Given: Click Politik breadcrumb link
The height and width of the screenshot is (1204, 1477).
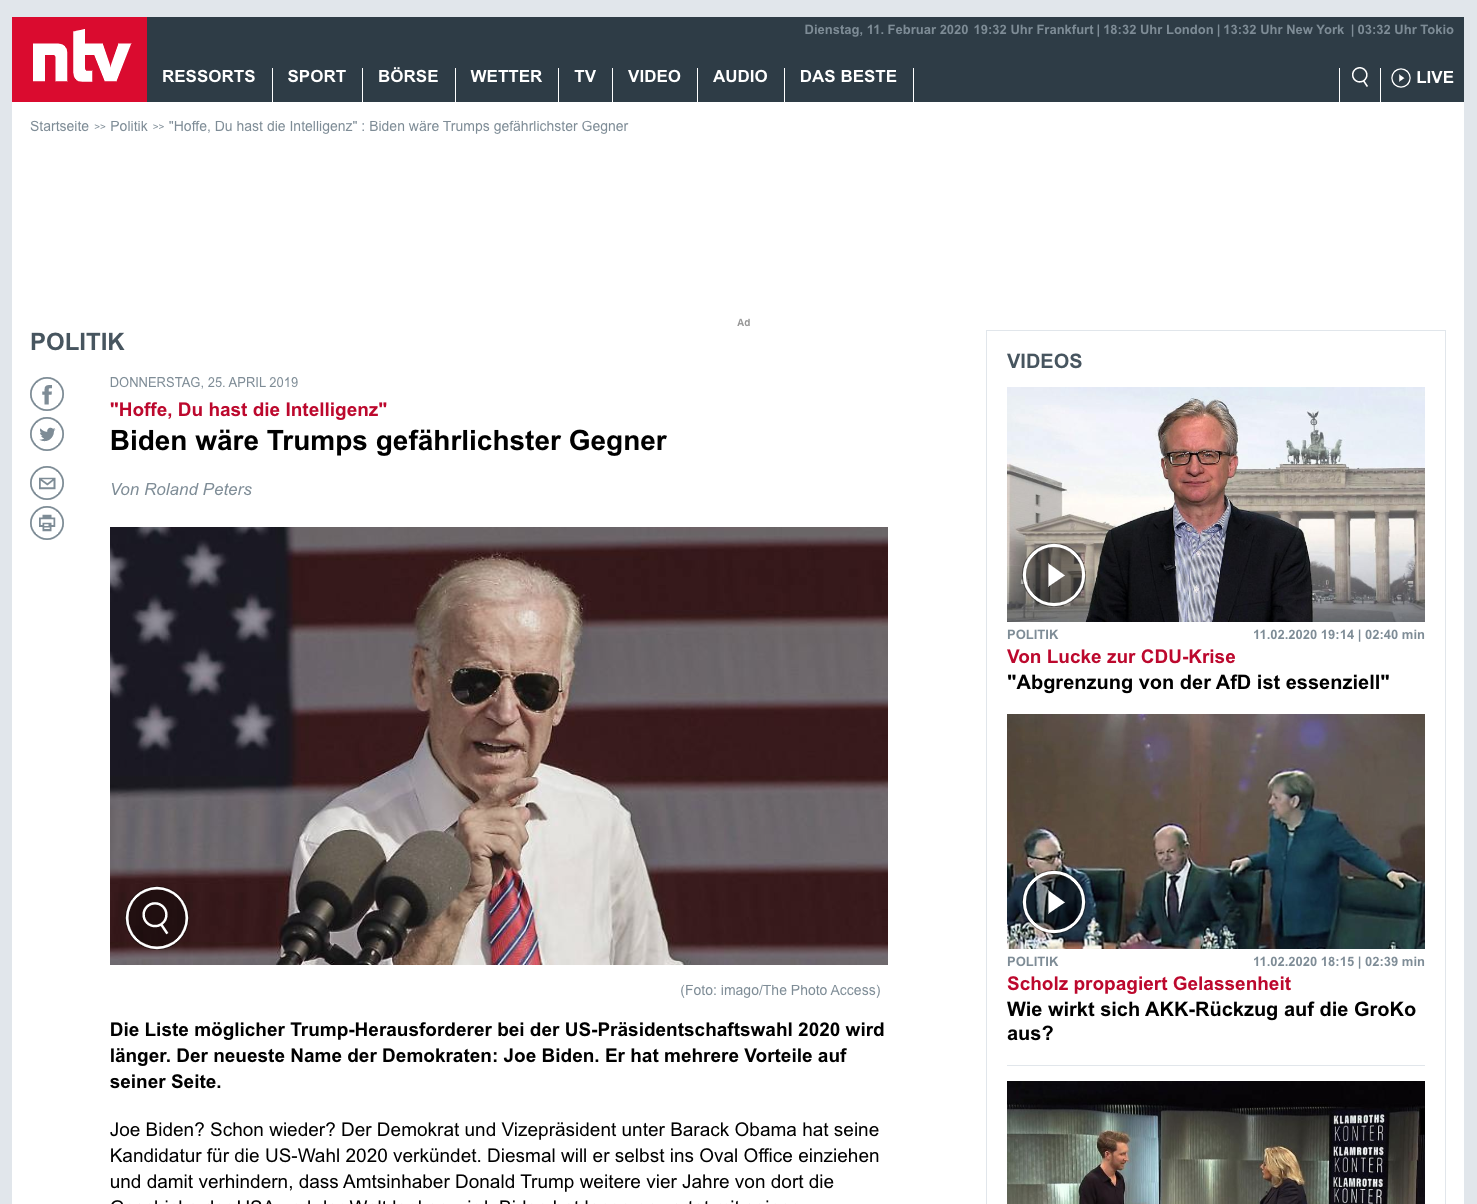Looking at the screenshot, I should (x=128, y=127).
